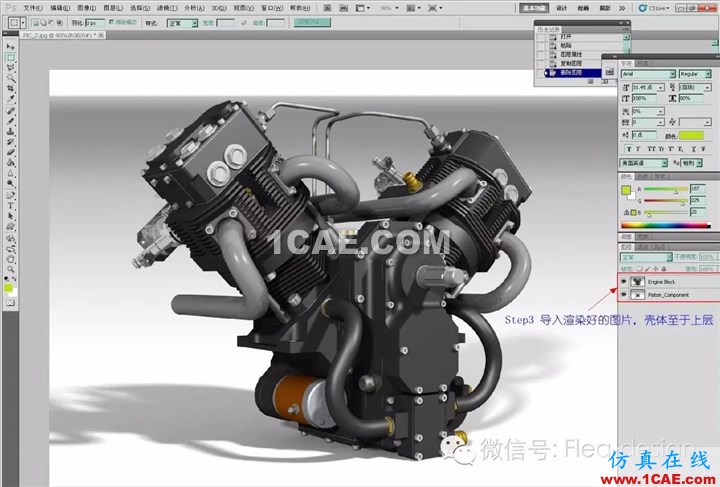
Task: Click the Refine Edge button in options bar
Action: (312, 22)
